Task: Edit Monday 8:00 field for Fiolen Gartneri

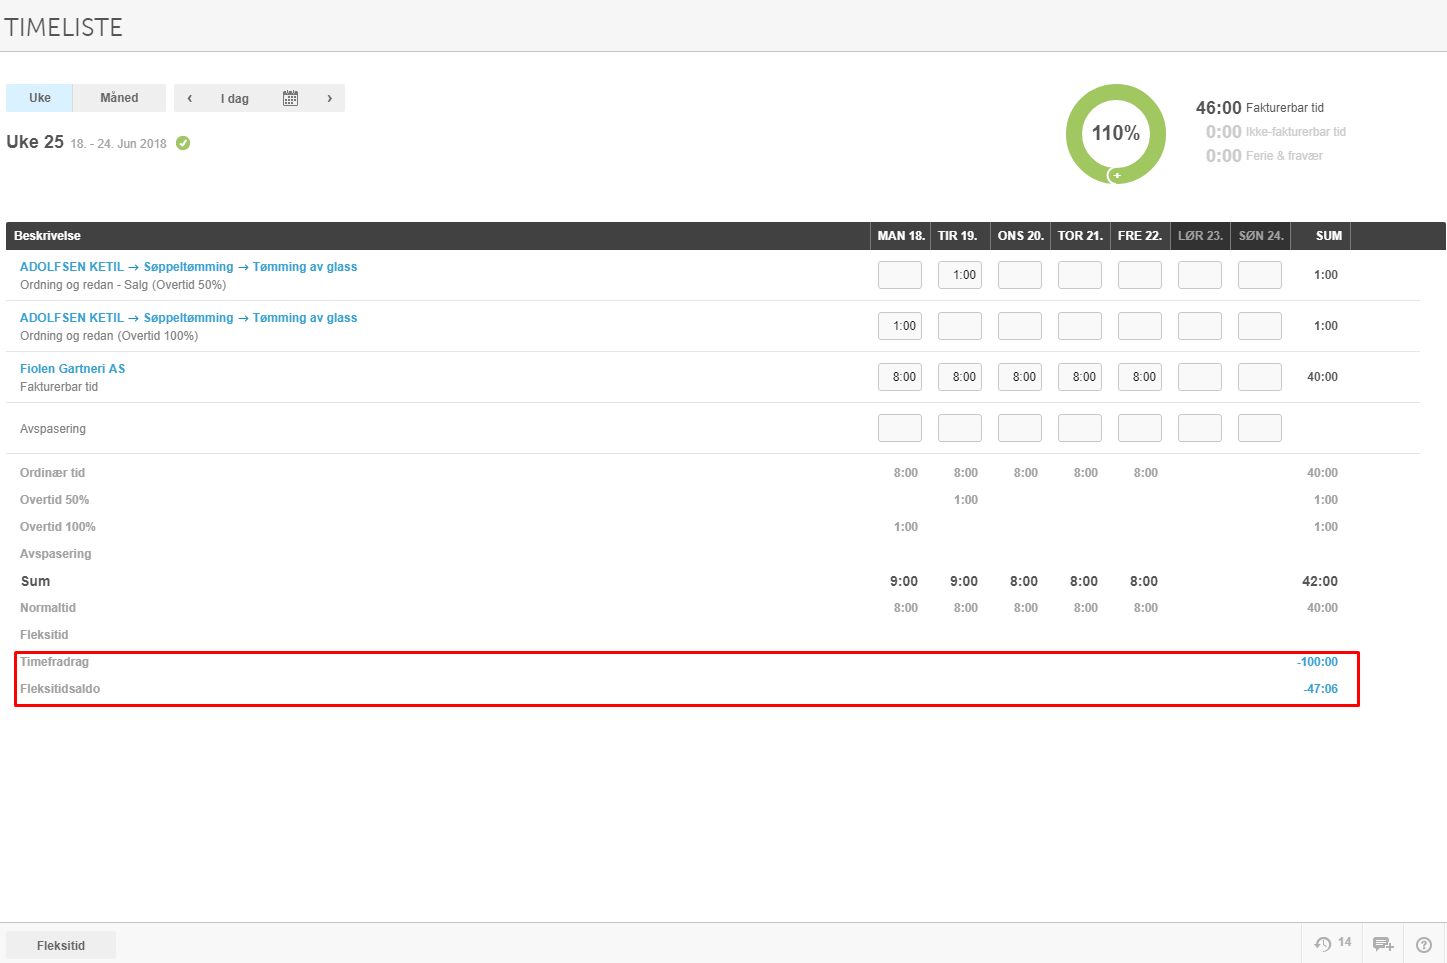Action: coord(900,377)
